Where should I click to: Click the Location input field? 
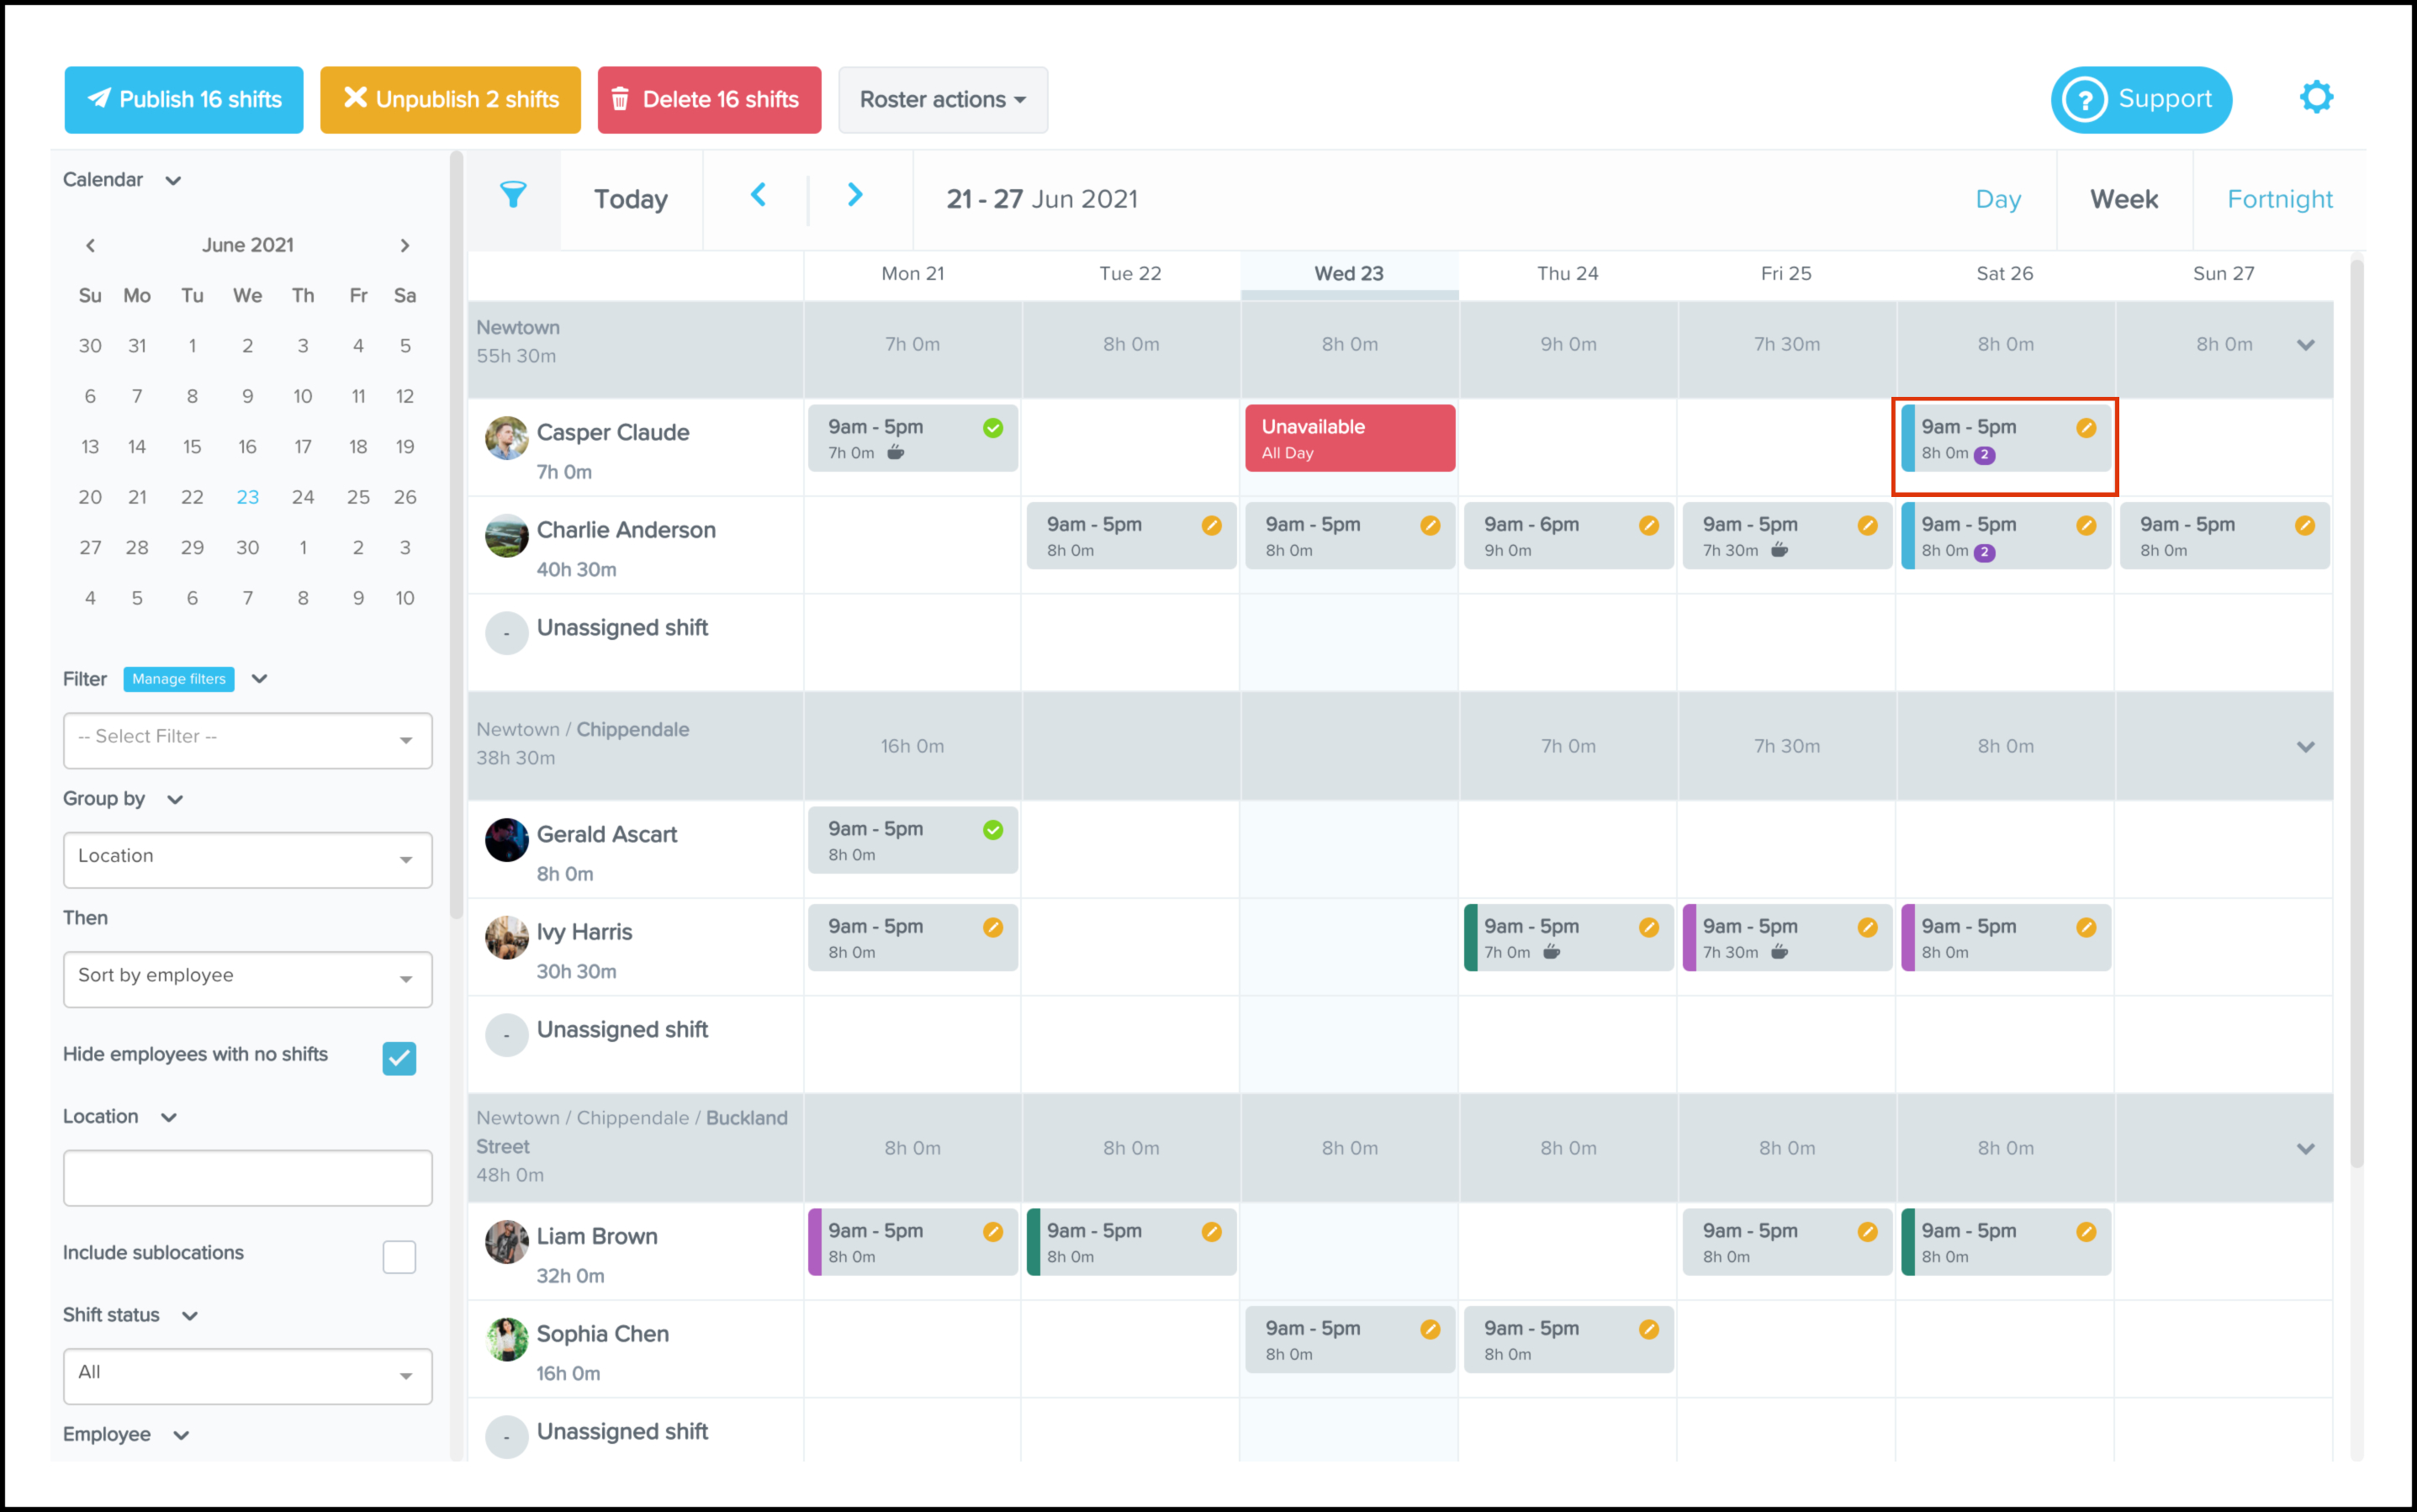pos(247,1177)
